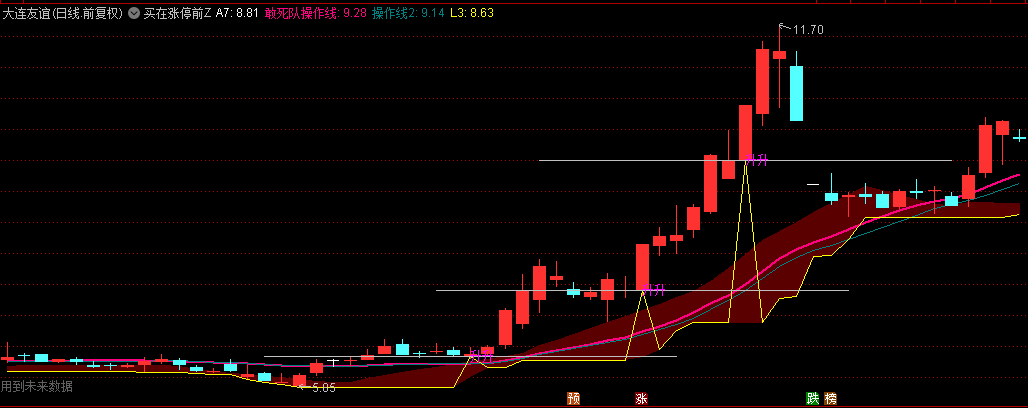Click the brown 榜 event marker
Image resolution: width=1028 pixels, height=408 pixels.
[x=831, y=398]
